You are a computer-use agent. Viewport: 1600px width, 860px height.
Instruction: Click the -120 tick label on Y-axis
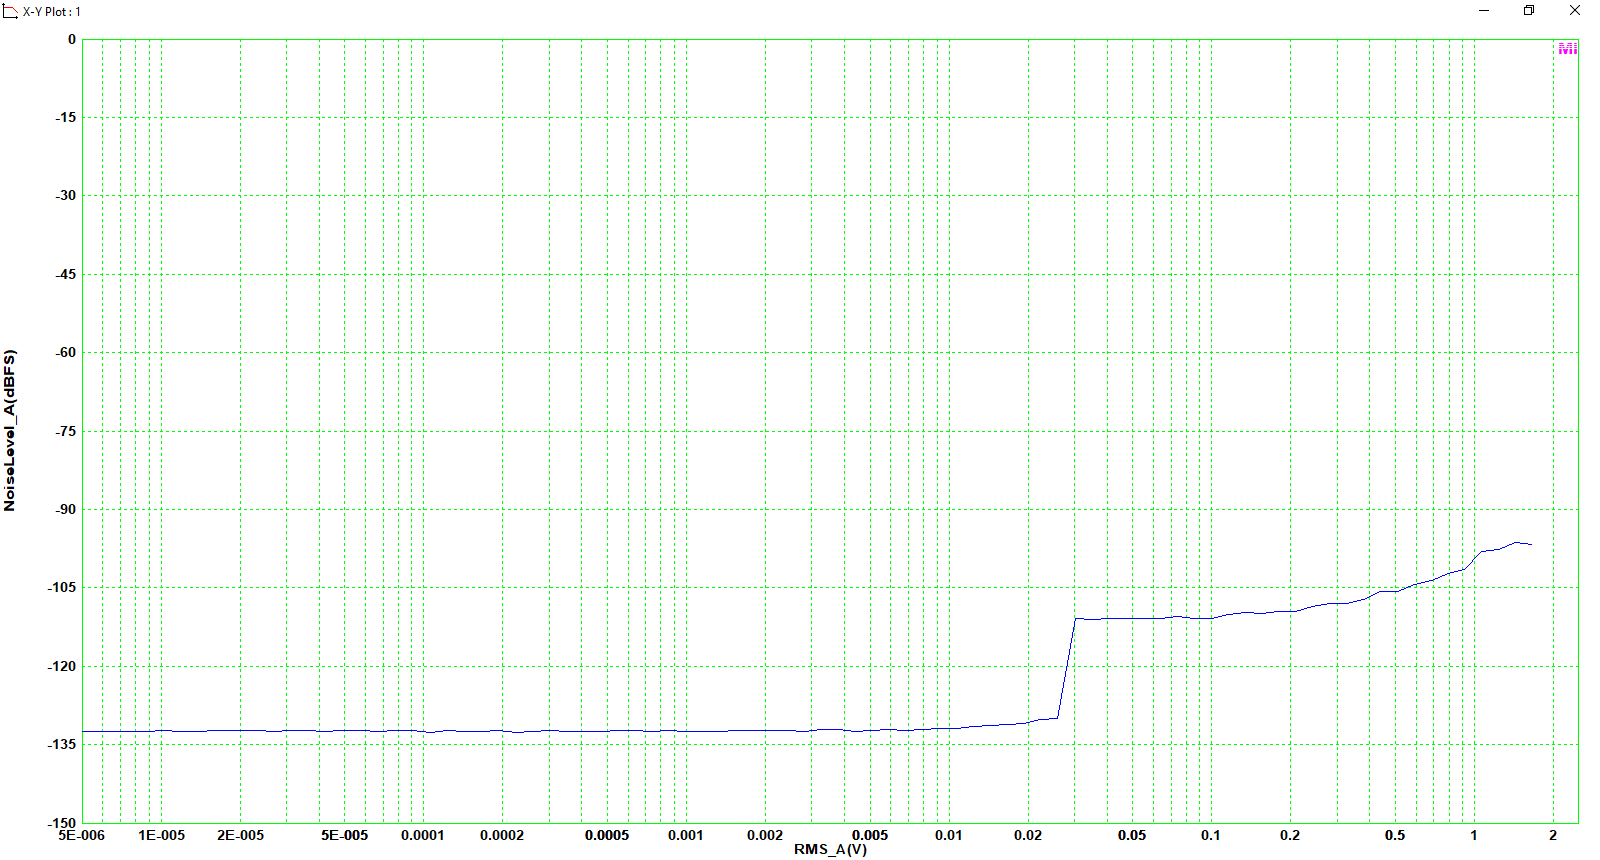click(62, 666)
